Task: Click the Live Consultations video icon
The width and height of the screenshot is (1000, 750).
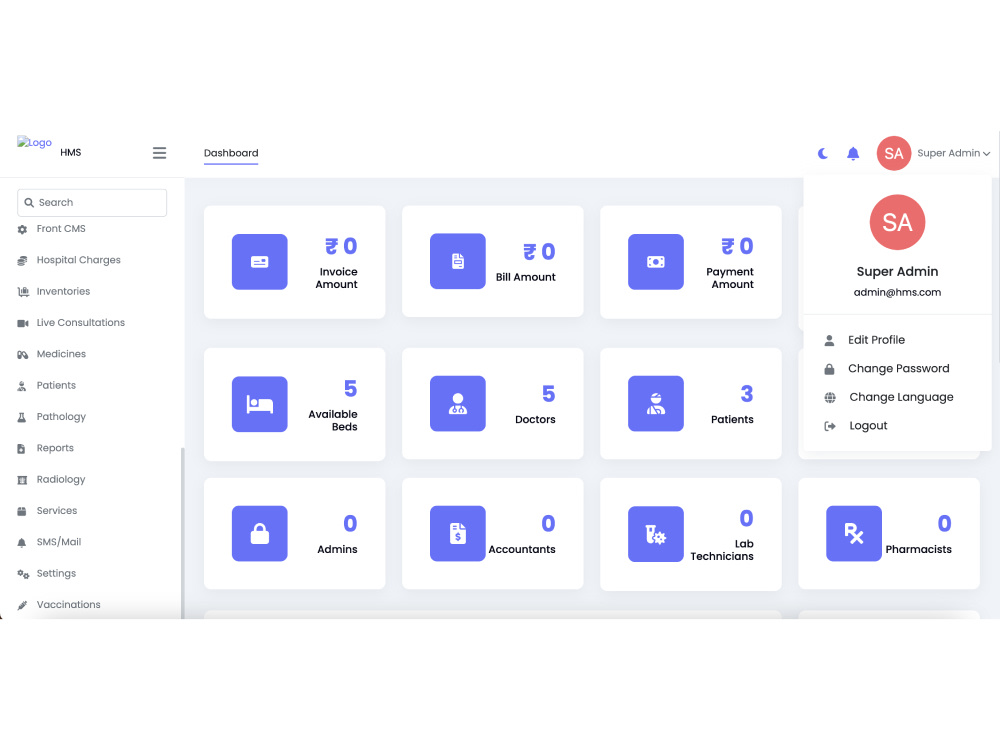Action: coord(23,323)
